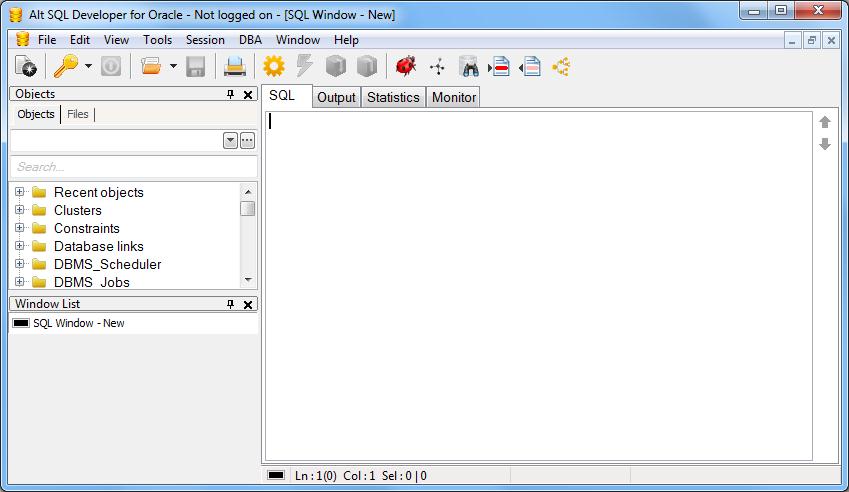Viewport: 849px width, 492px height.
Task: Open the View menu
Action: click(x=116, y=40)
